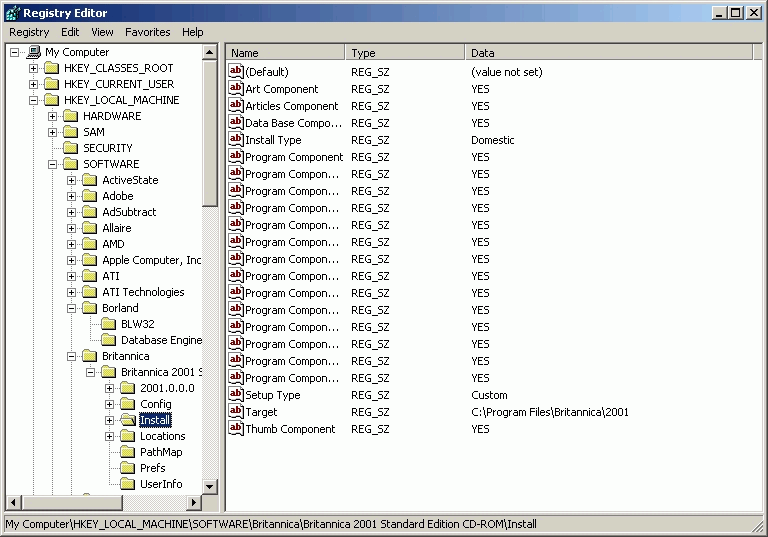Screen dimensions: 768x537
Task: Open the Help menu
Action: (192, 32)
